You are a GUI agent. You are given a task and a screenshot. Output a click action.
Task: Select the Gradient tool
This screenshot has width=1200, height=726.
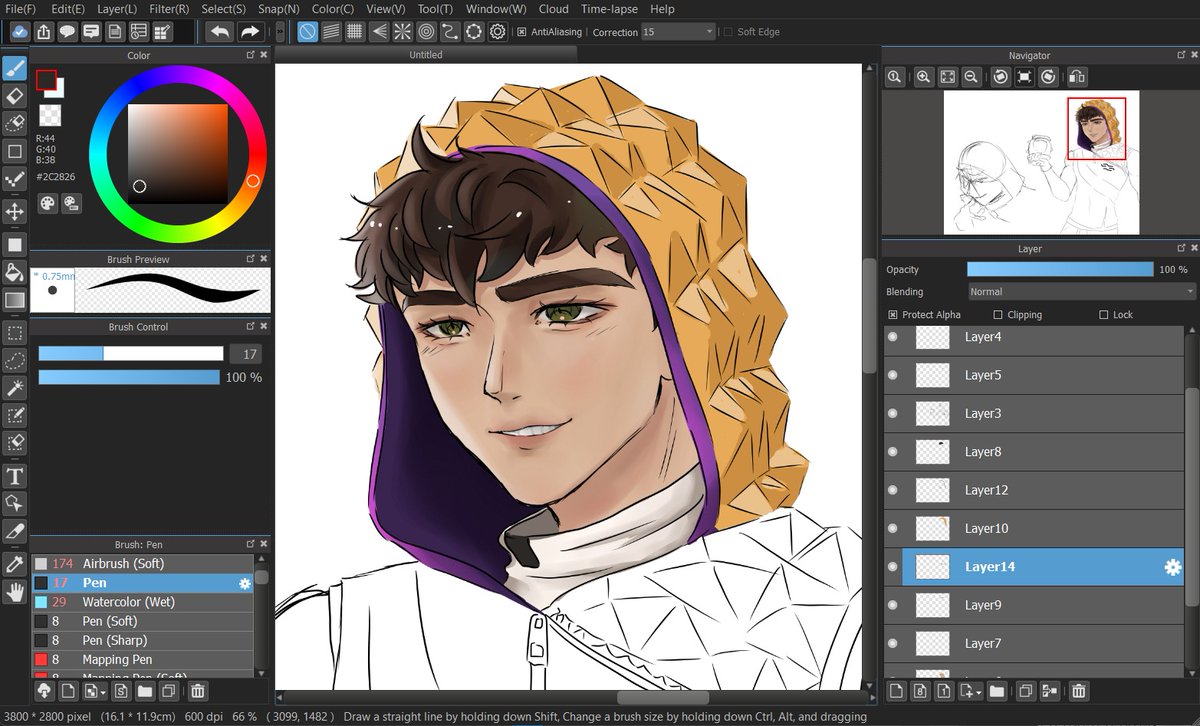pyautogui.click(x=14, y=299)
